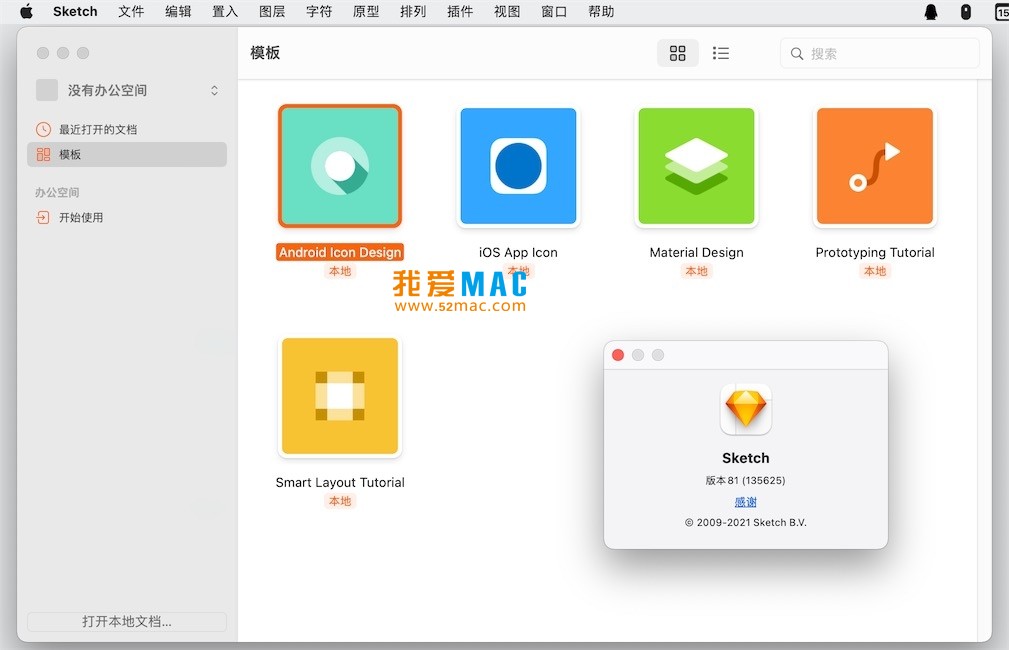Image resolution: width=1009 pixels, height=650 pixels.
Task: Click inside the 搜索 field
Action: coord(880,52)
